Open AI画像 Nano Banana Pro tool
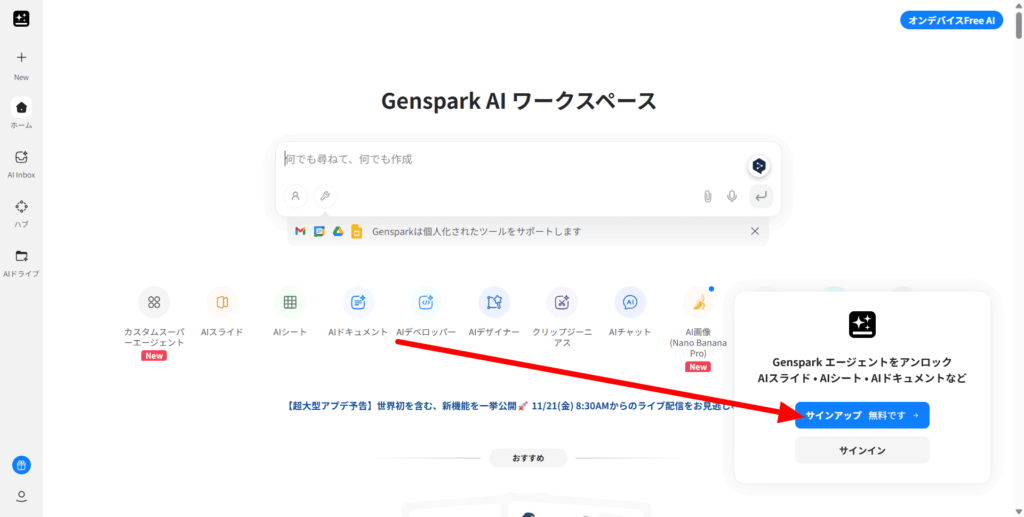This screenshot has width=1024, height=517. coord(698,302)
